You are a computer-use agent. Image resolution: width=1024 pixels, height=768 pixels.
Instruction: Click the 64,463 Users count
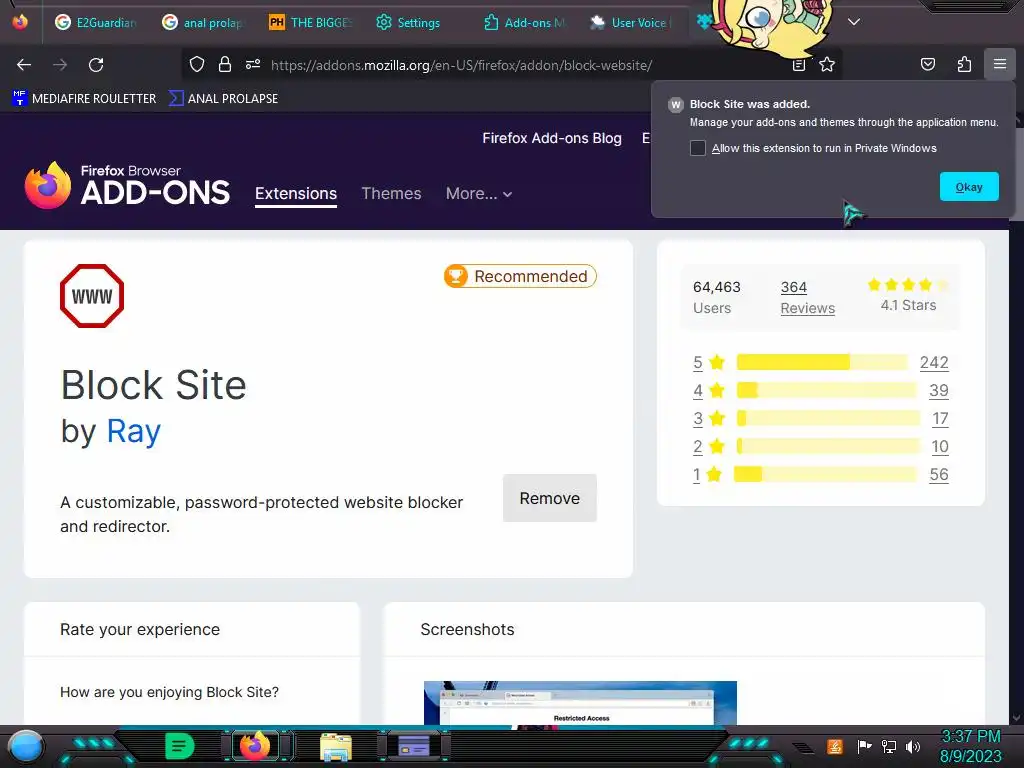point(716,297)
